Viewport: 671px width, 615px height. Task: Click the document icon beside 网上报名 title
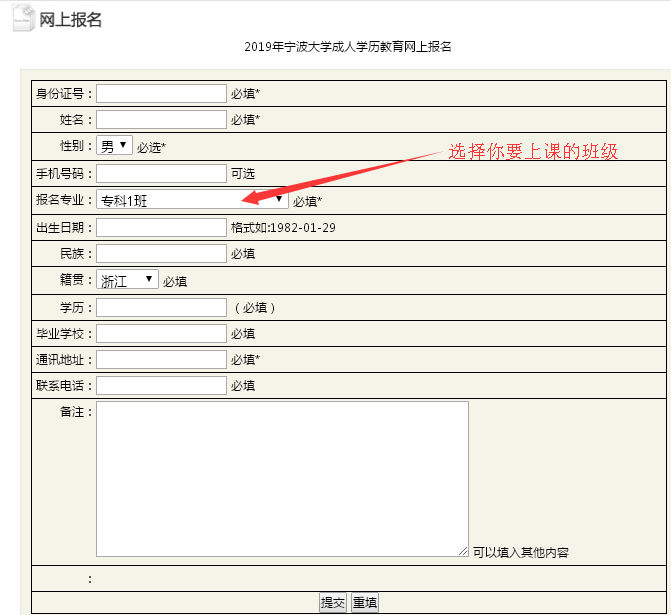(x=23, y=19)
